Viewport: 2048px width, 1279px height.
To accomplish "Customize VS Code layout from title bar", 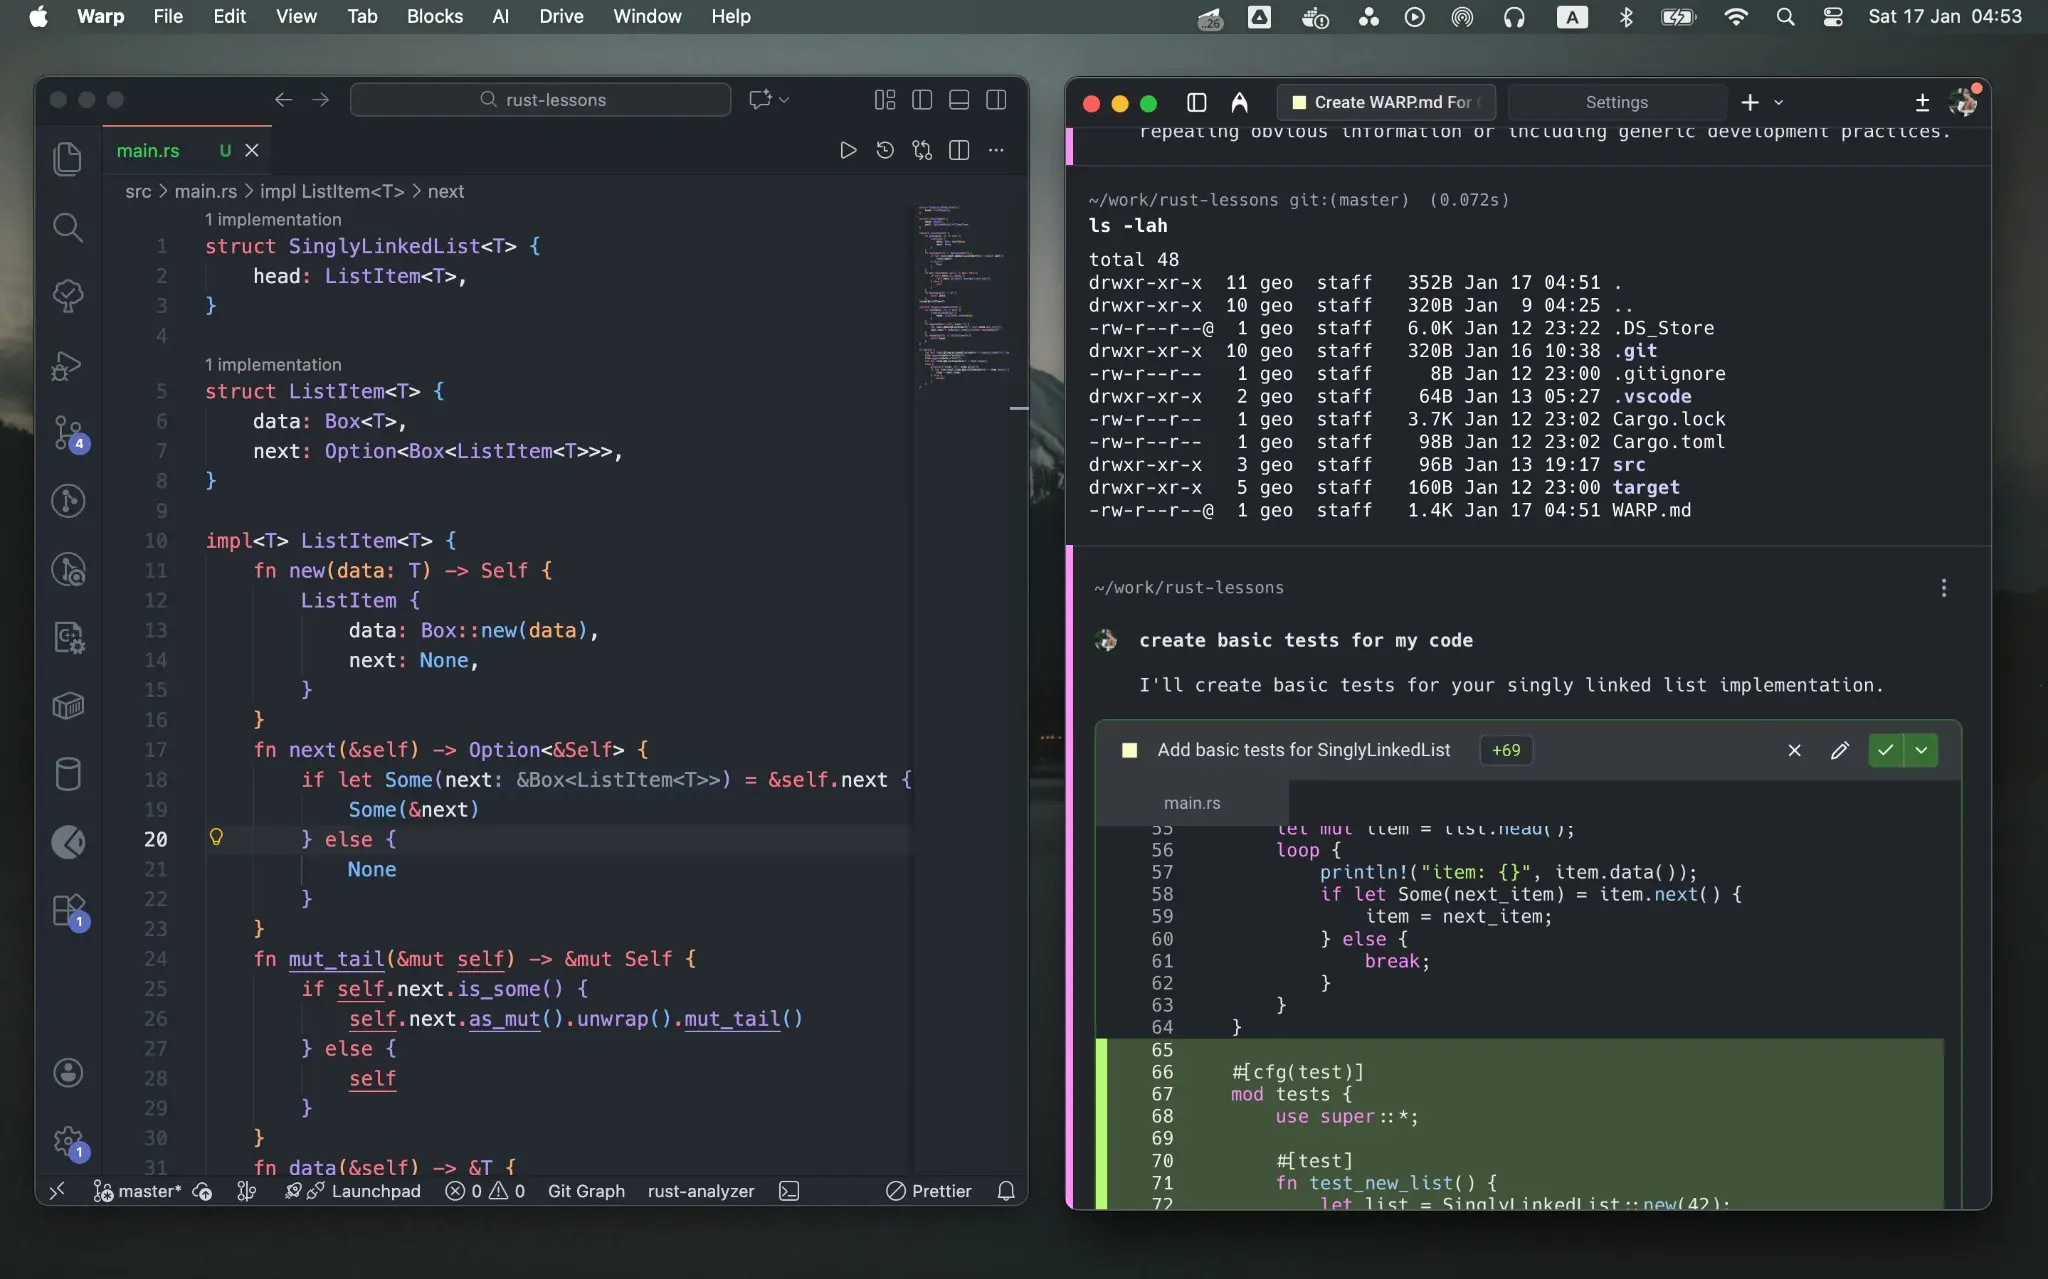I will [885, 99].
